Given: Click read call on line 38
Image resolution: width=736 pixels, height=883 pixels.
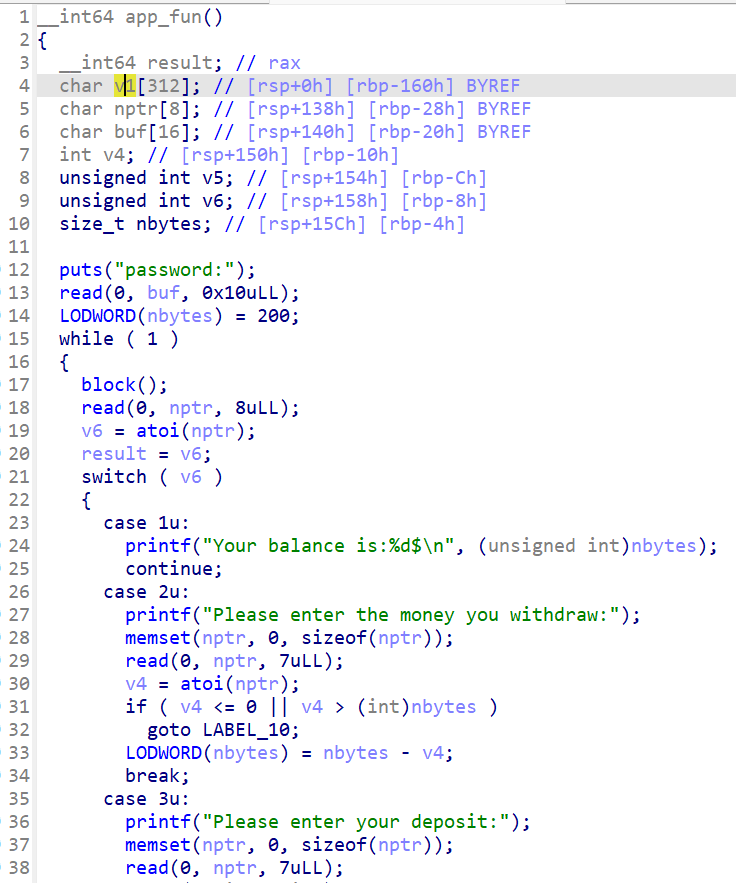Looking at the screenshot, I should coord(148,868).
